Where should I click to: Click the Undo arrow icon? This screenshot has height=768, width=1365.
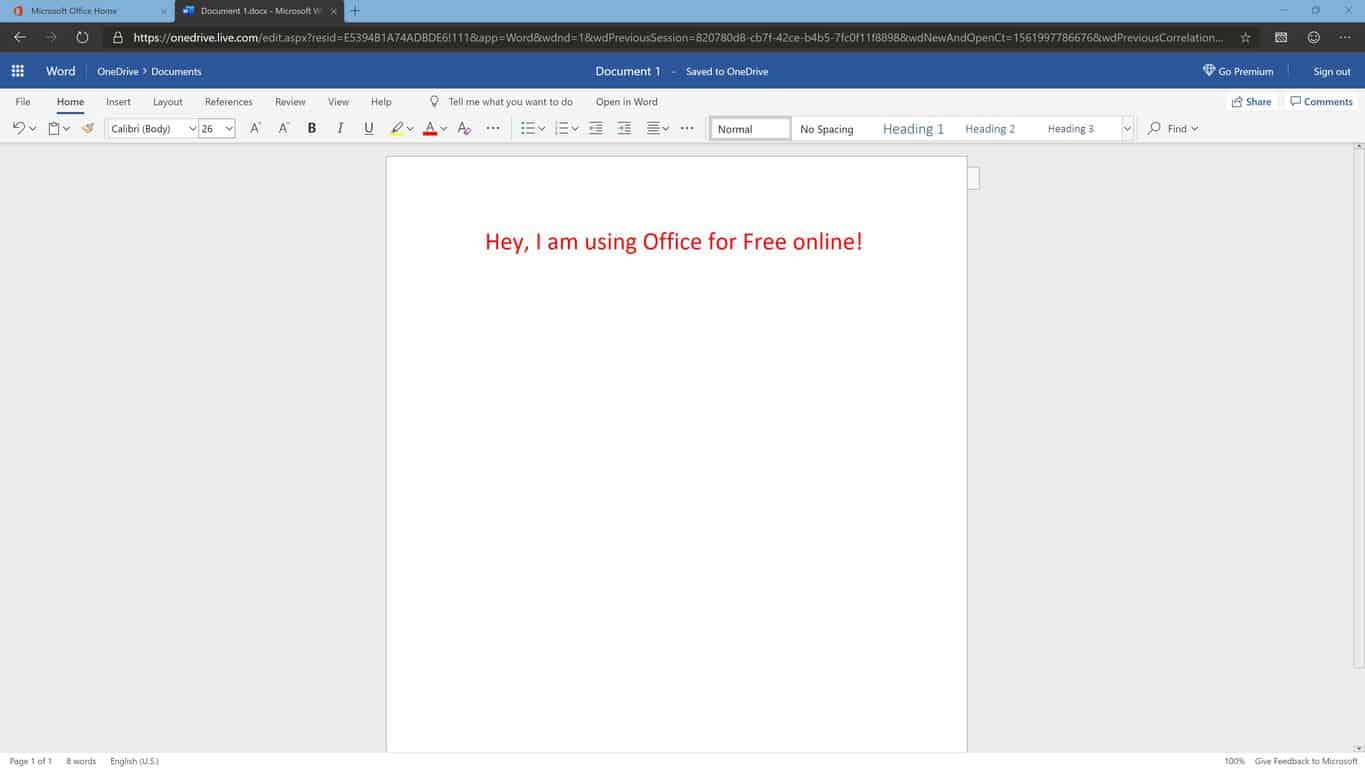[18, 128]
